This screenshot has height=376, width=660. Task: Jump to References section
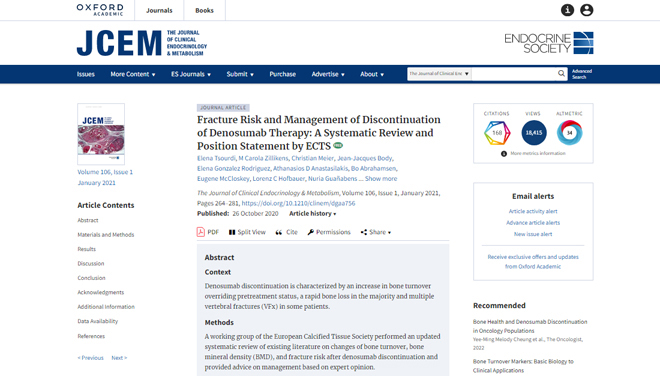click(91, 336)
